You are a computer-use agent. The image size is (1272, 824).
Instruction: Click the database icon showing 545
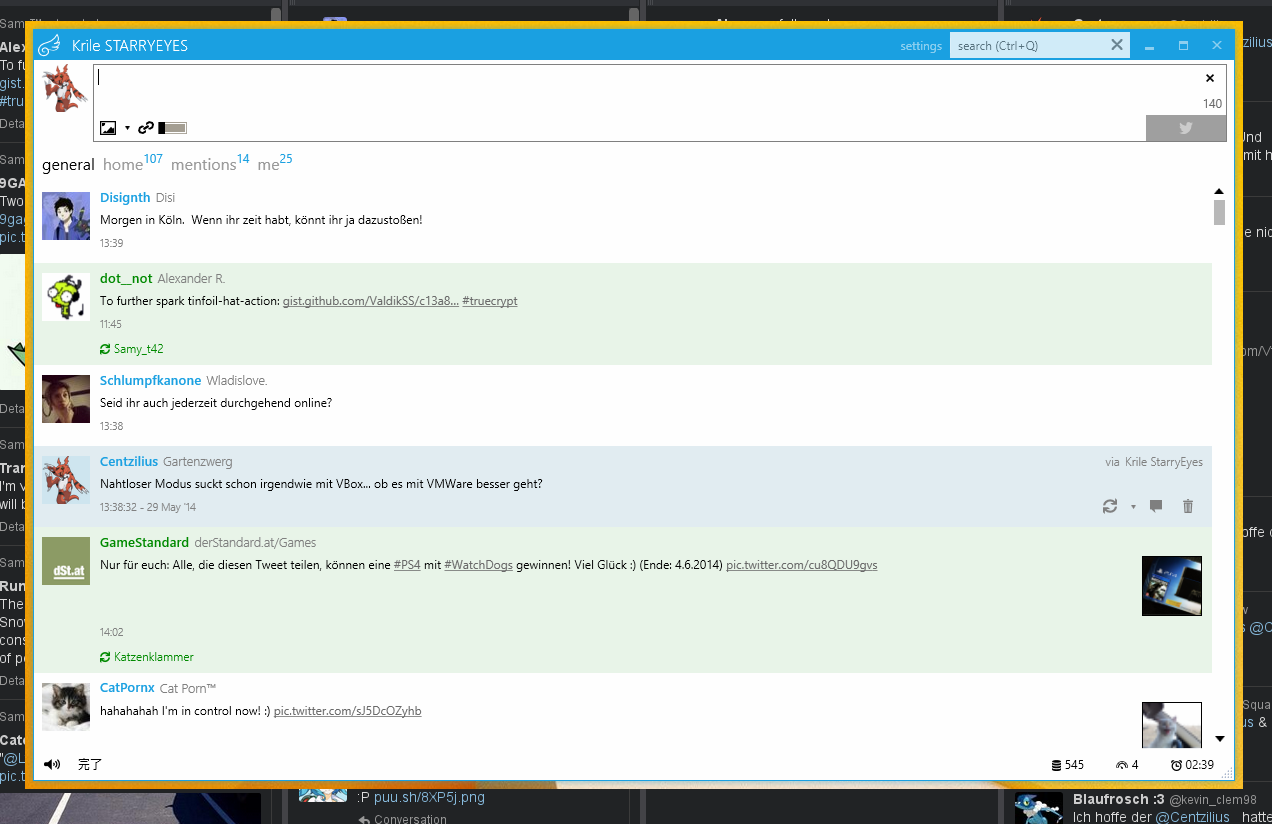point(1056,765)
